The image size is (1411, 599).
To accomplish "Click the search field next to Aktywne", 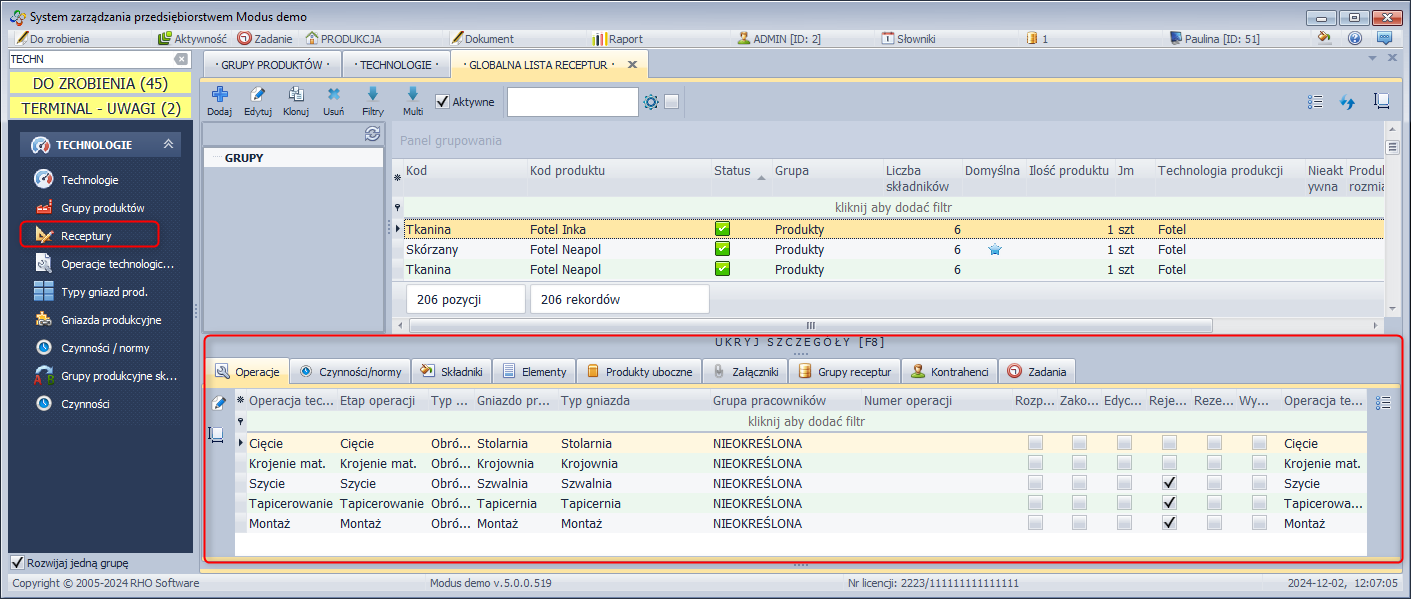I will (x=572, y=102).
